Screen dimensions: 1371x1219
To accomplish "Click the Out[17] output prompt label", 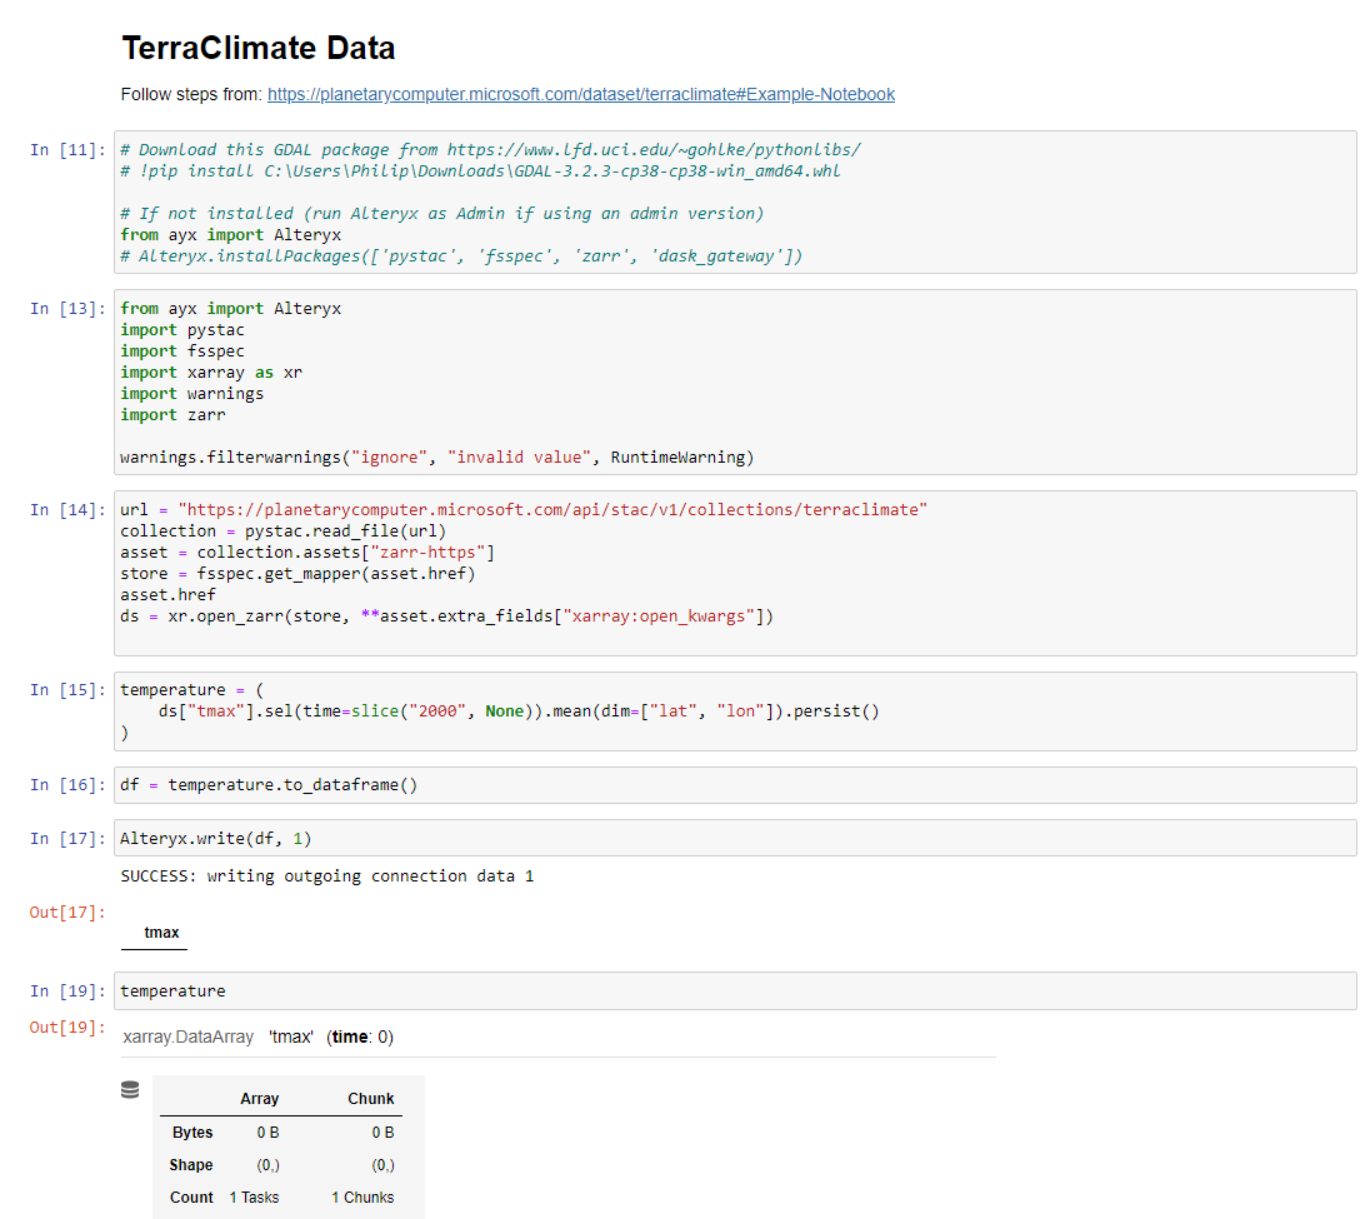I will [65, 911].
